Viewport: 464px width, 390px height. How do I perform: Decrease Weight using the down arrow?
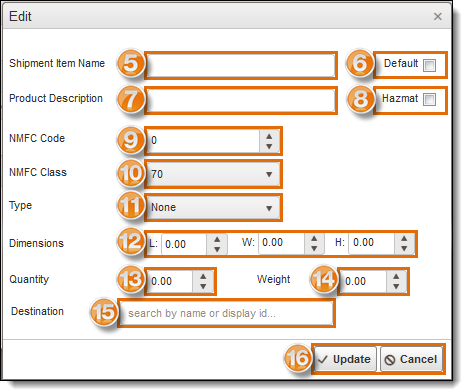396,287
